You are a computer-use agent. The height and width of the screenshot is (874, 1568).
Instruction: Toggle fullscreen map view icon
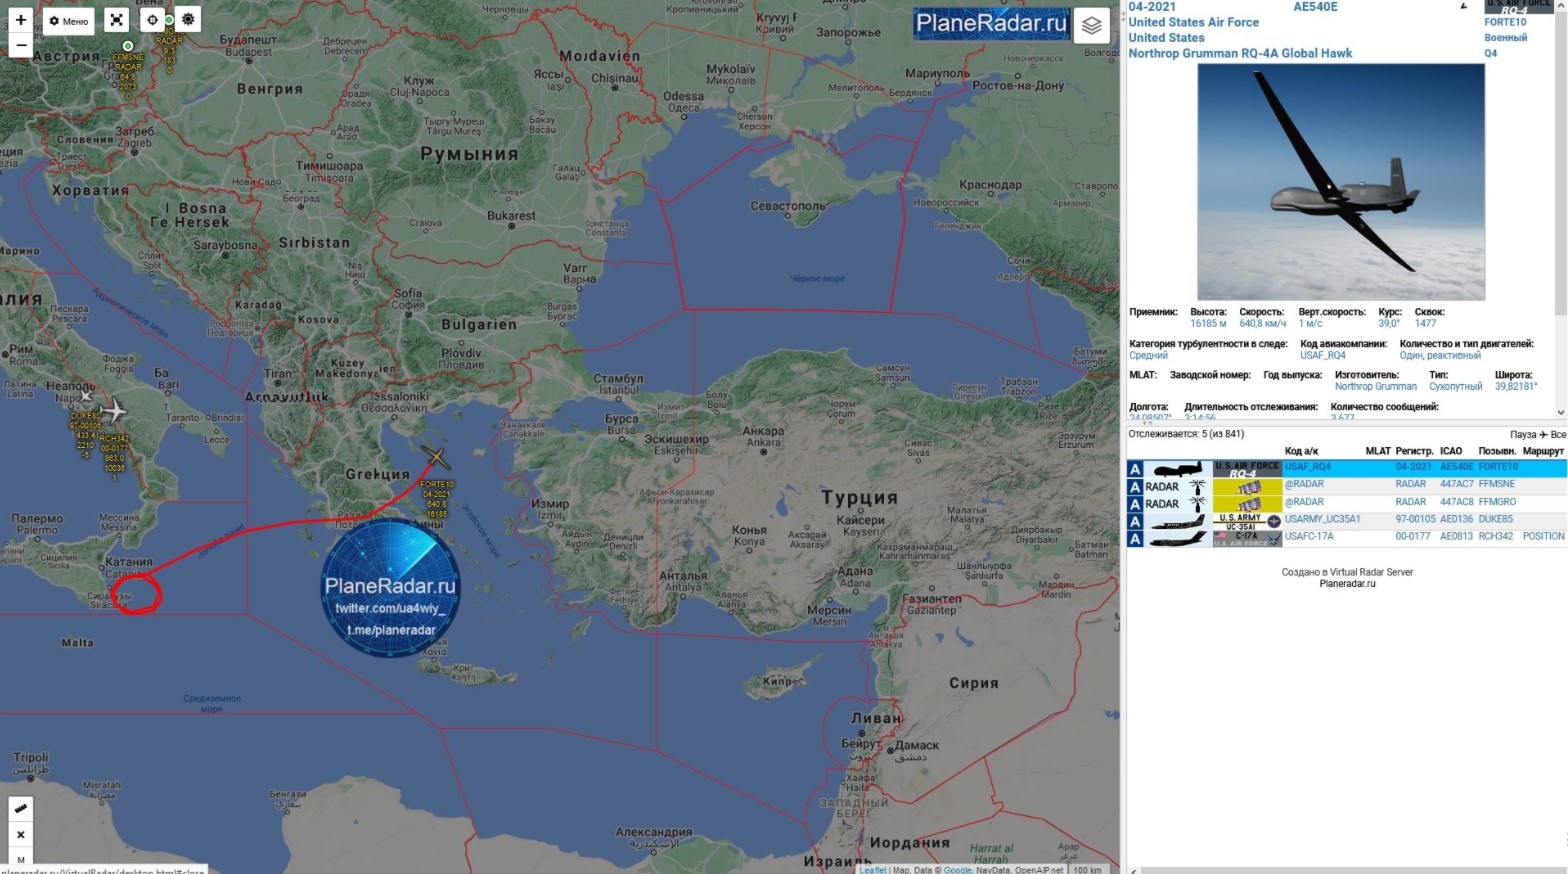pos(117,20)
